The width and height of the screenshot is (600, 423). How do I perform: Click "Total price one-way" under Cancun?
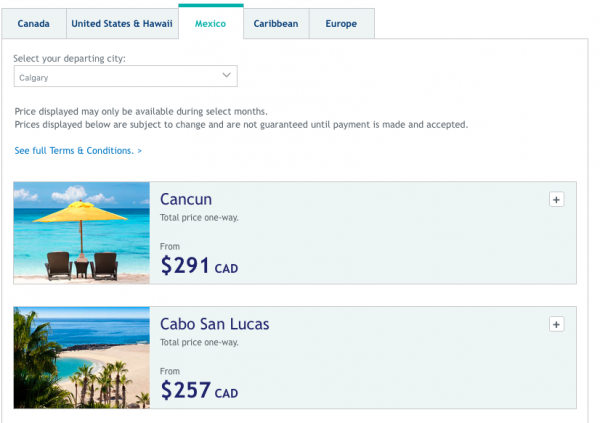pos(199,217)
